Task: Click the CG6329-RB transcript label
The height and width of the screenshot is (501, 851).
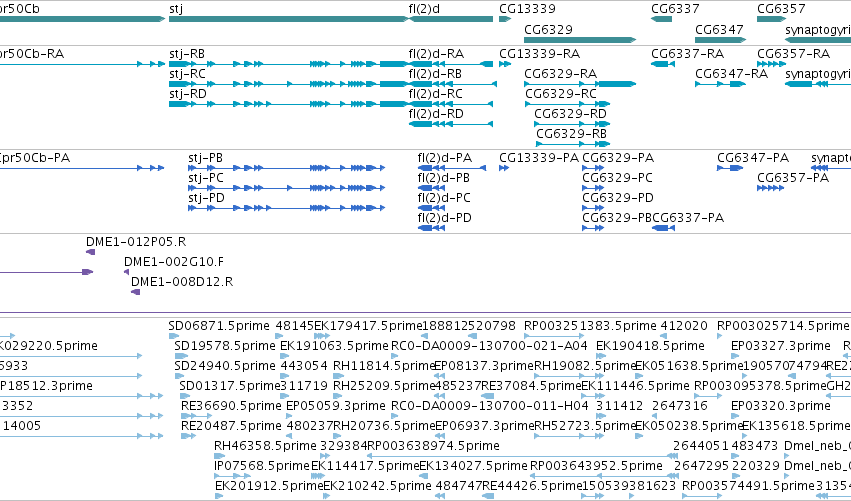Action: [x=571, y=134]
